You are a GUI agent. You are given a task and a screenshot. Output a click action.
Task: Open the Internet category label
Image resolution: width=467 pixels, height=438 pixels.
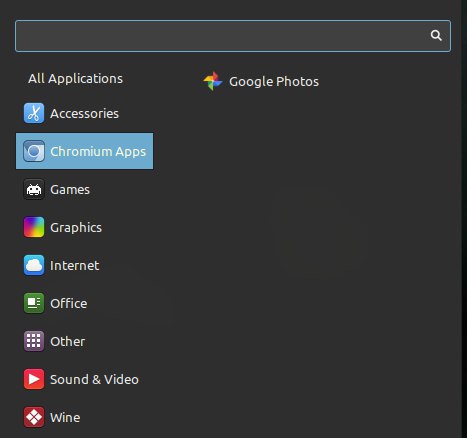[75, 266]
